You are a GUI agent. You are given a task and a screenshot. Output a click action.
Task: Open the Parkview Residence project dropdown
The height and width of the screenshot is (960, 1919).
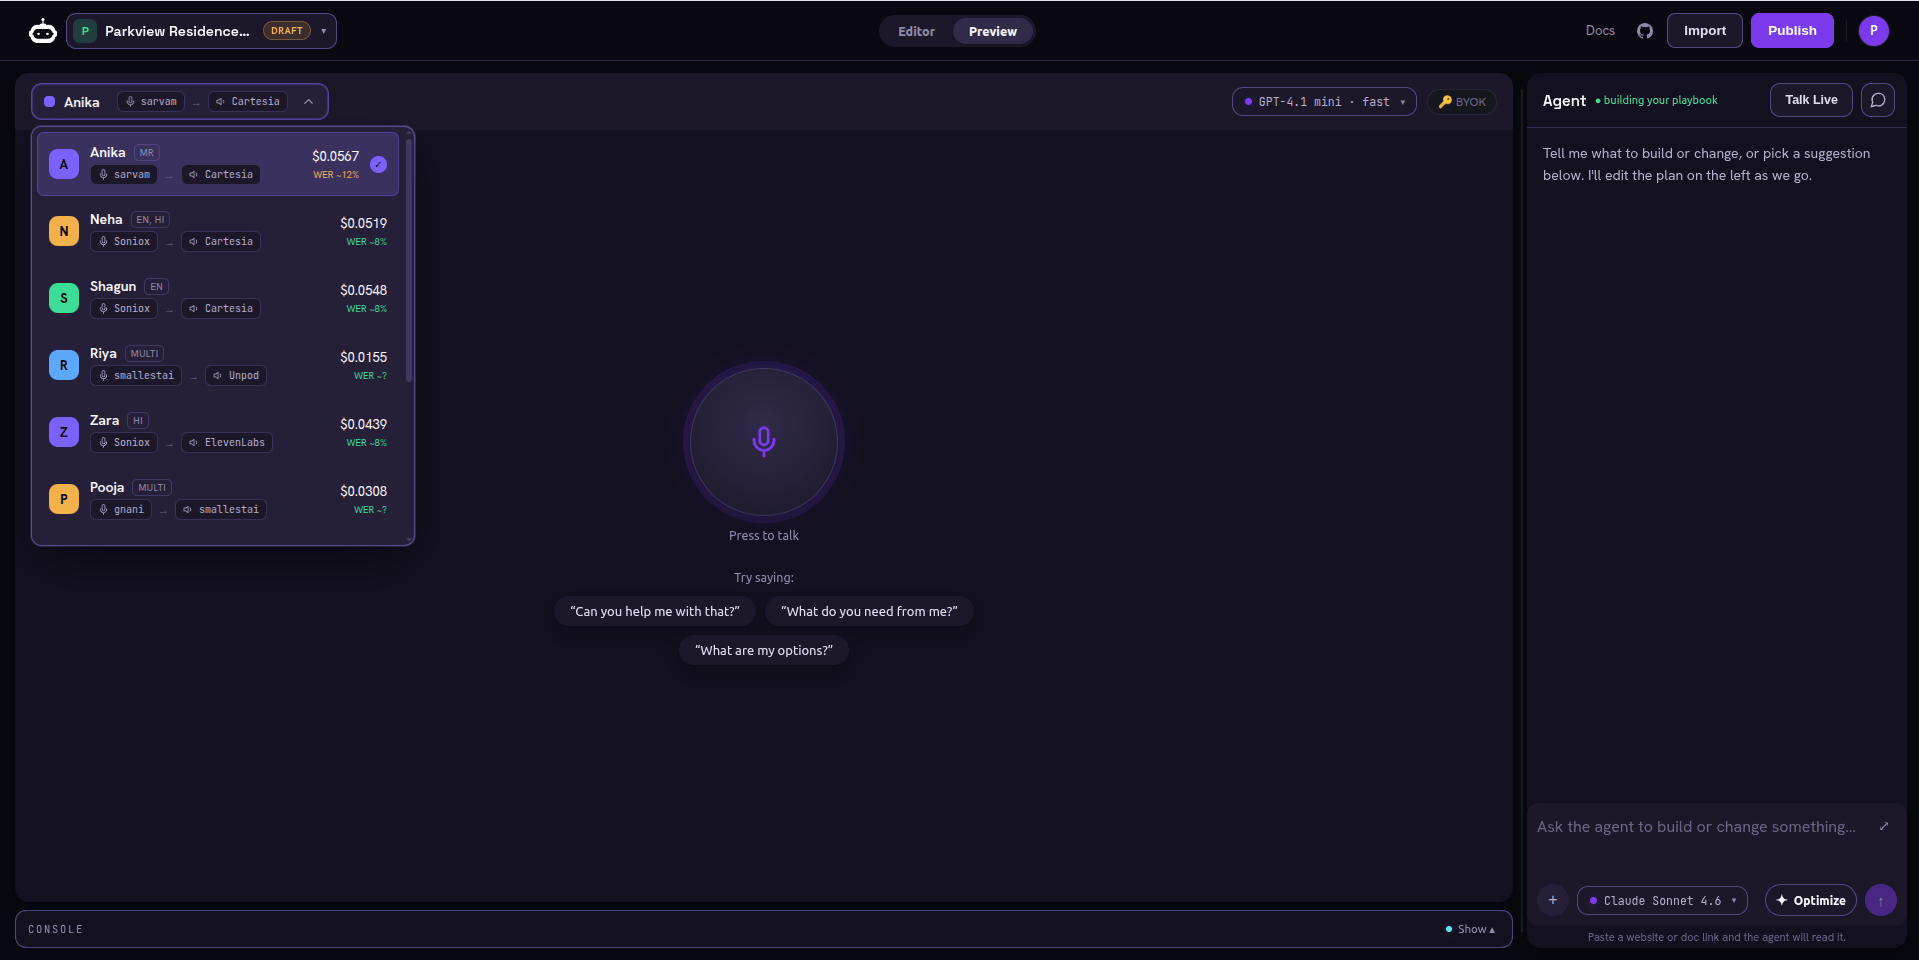201,31
